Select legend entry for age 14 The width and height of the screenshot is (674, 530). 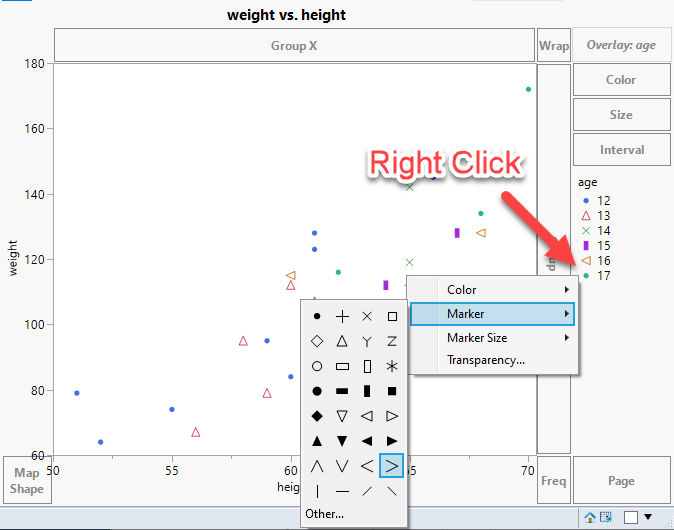[x=596, y=231]
